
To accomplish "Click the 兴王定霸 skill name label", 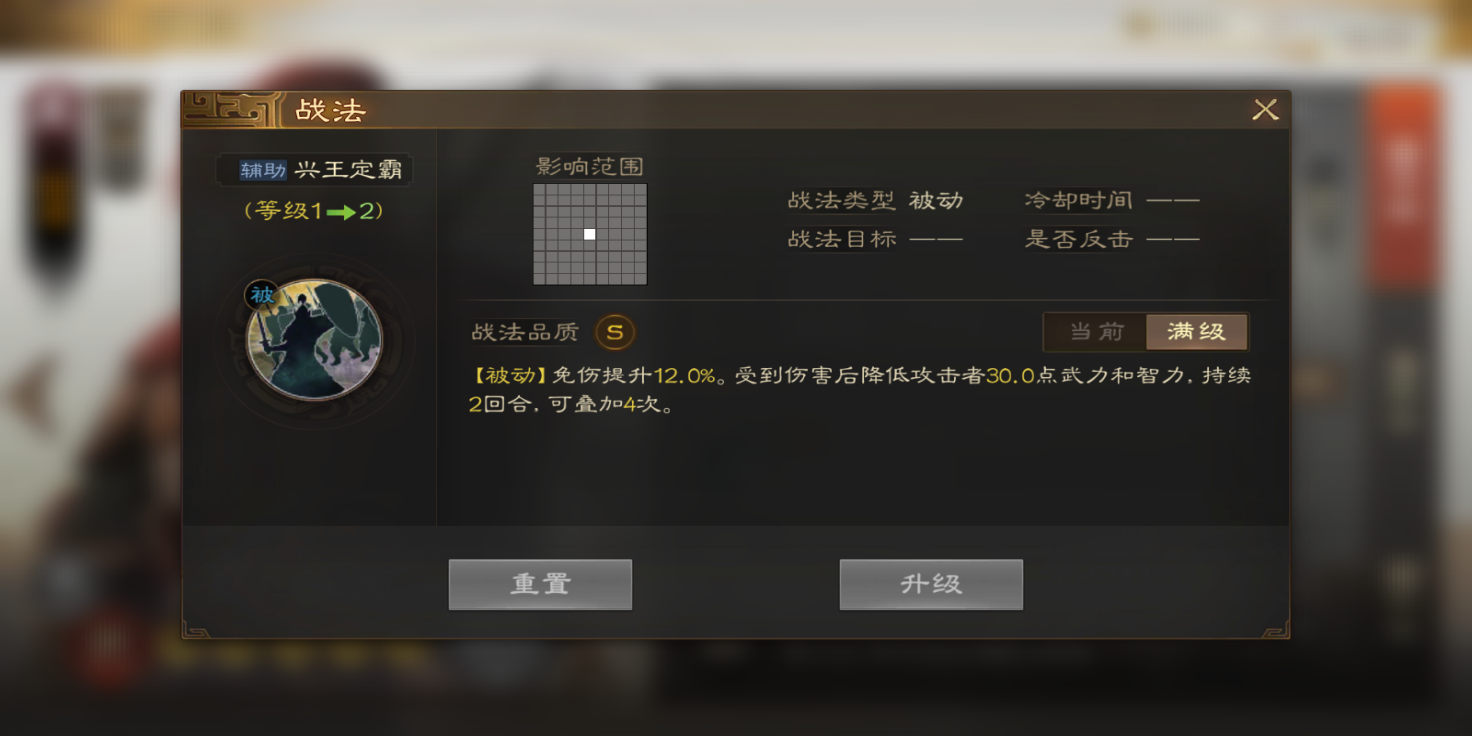I will pos(348,170).
